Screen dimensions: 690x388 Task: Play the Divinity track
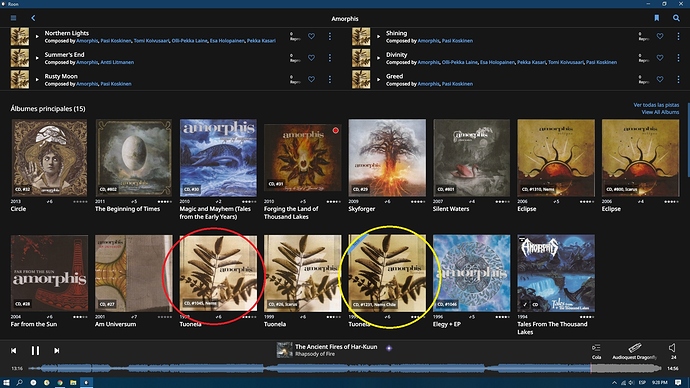378,58
